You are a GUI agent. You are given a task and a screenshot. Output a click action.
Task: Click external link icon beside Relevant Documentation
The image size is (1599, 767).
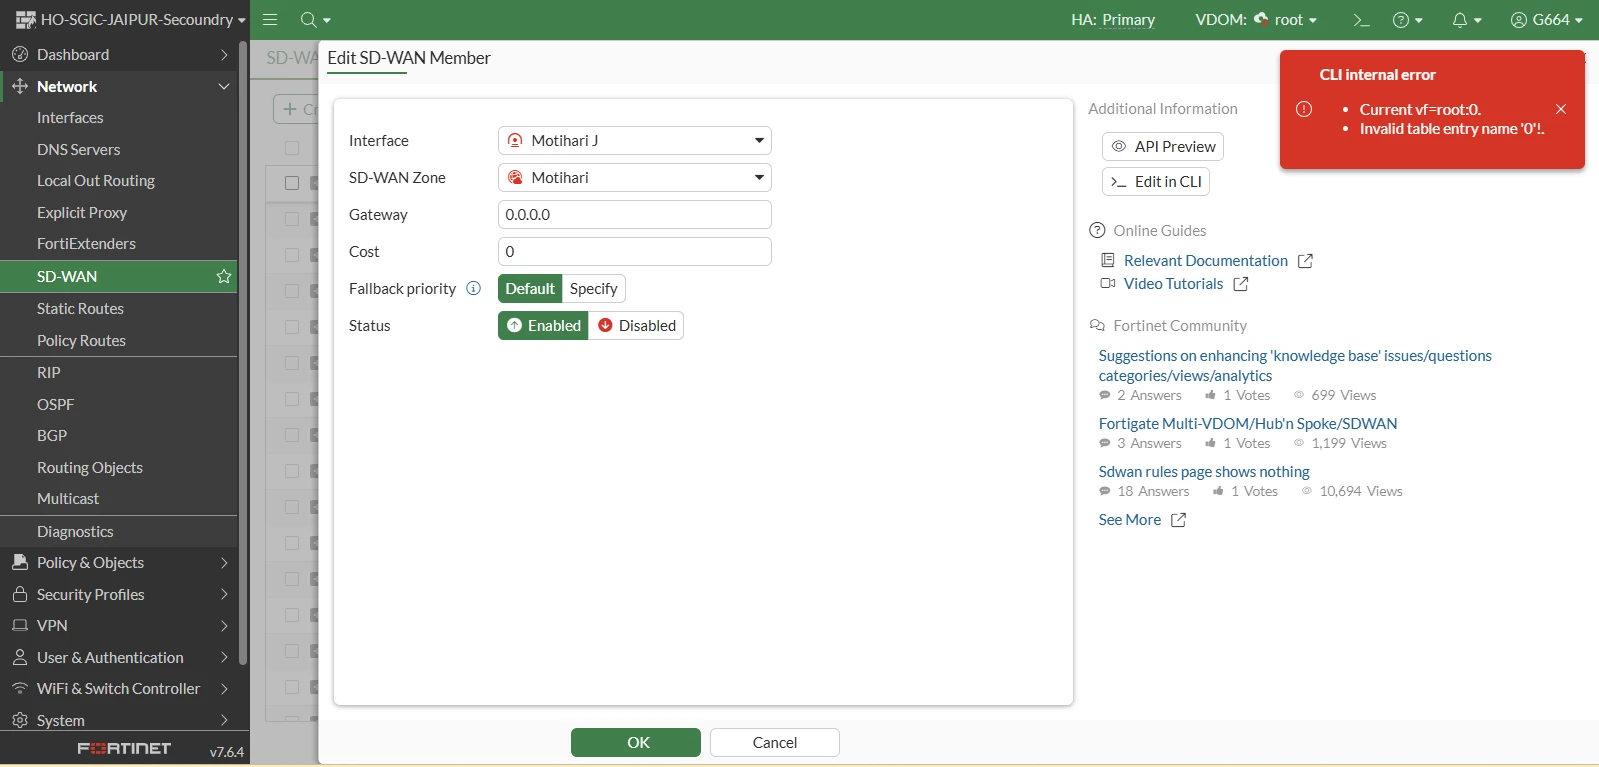1305,261
